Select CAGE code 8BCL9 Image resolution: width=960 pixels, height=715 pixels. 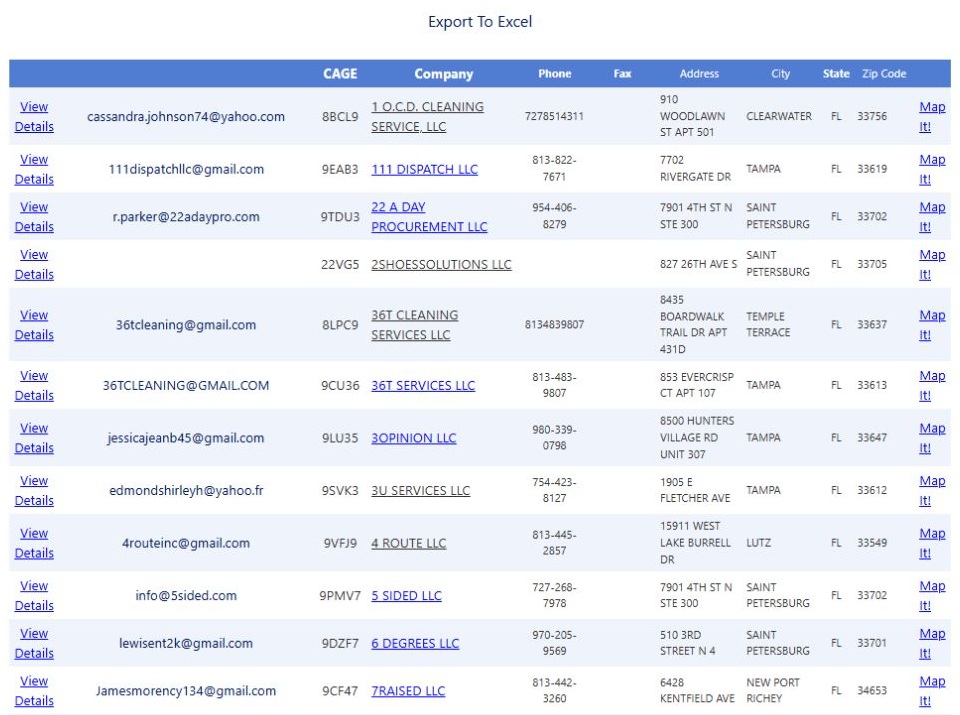(x=340, y=116)
